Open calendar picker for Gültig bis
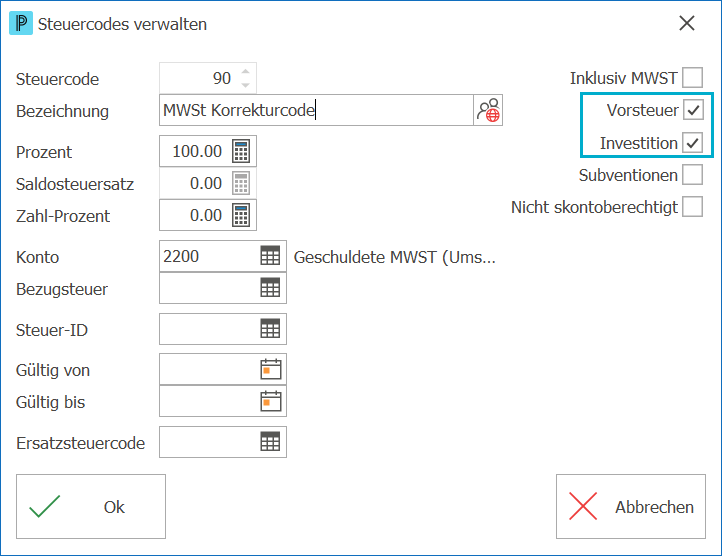Image resolution: width=722 pixels, height=556 pixels. [x=271, y=401]
